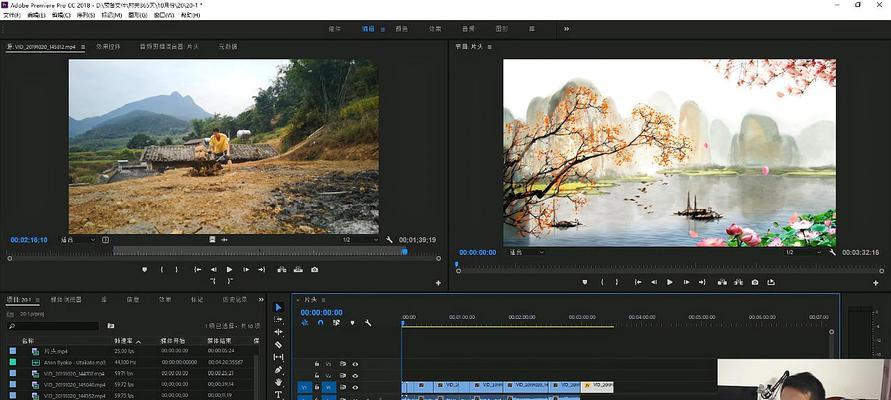Viewport: 891px width, 400px height.
Task: Select the Razor tool
Action: (x=278, y=344)
